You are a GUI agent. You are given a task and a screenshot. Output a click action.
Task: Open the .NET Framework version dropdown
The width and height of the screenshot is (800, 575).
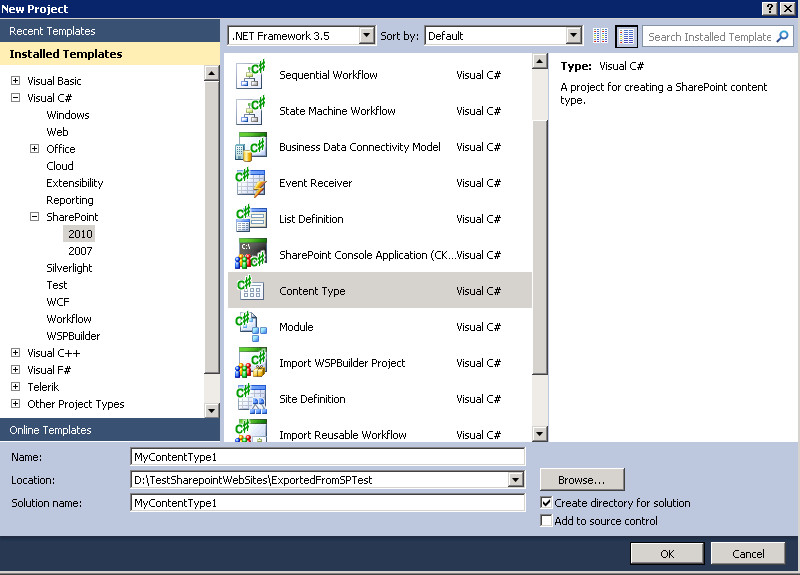pos(367,36)
